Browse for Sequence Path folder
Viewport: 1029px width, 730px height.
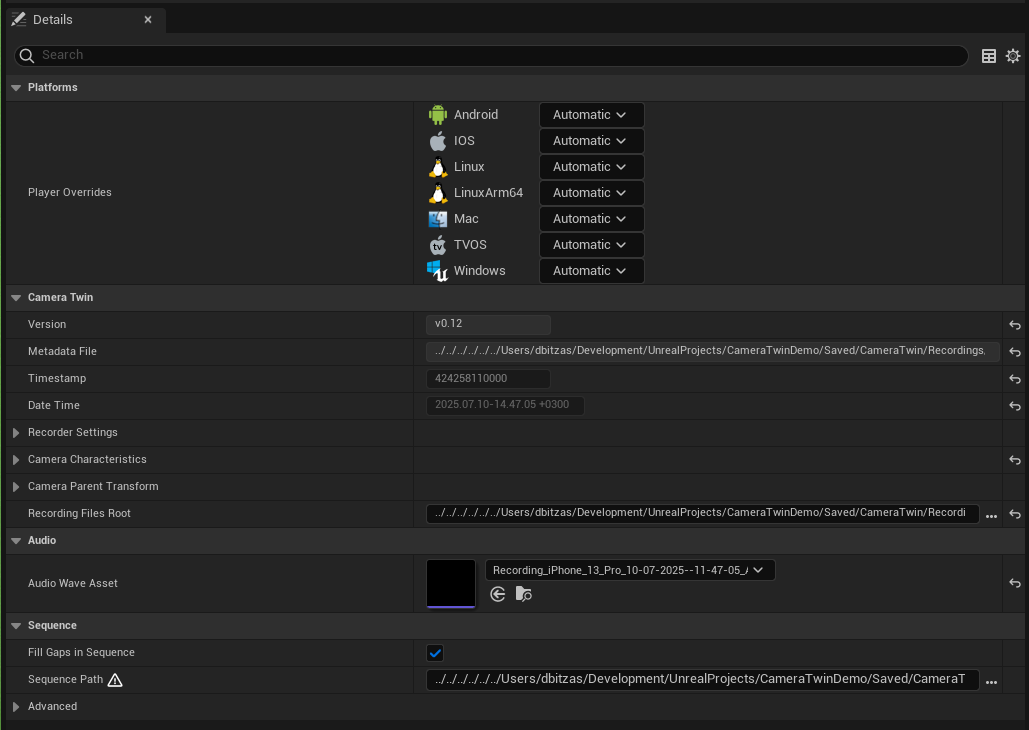[991, 681]
